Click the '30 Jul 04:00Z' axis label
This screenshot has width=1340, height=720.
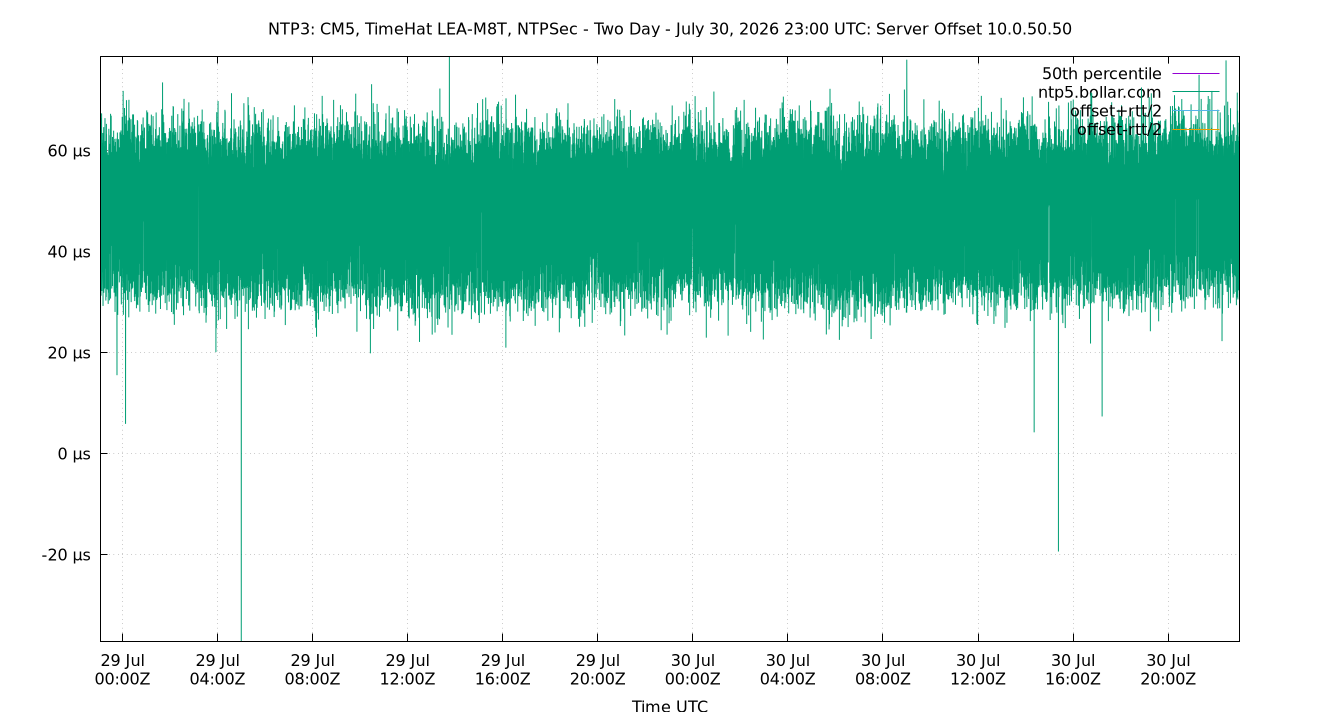click(787, 669)
